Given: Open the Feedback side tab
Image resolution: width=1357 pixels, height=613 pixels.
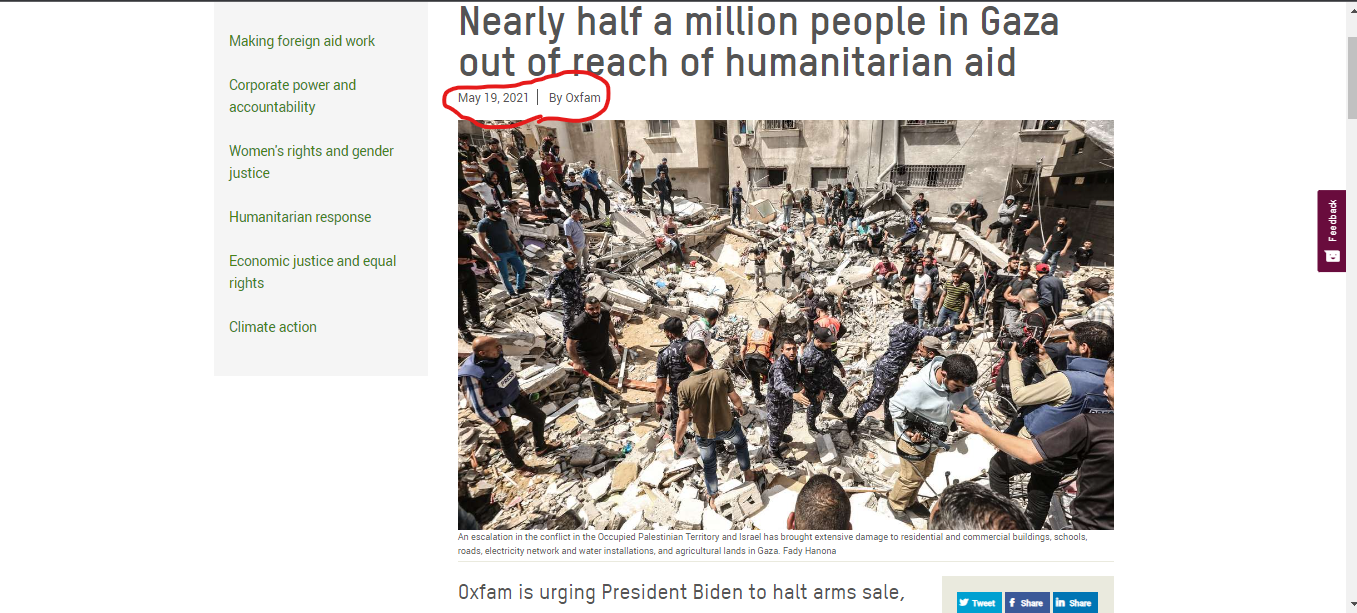Looking at the screenshot, I should pyautogui.click(x=1331, y=231).
